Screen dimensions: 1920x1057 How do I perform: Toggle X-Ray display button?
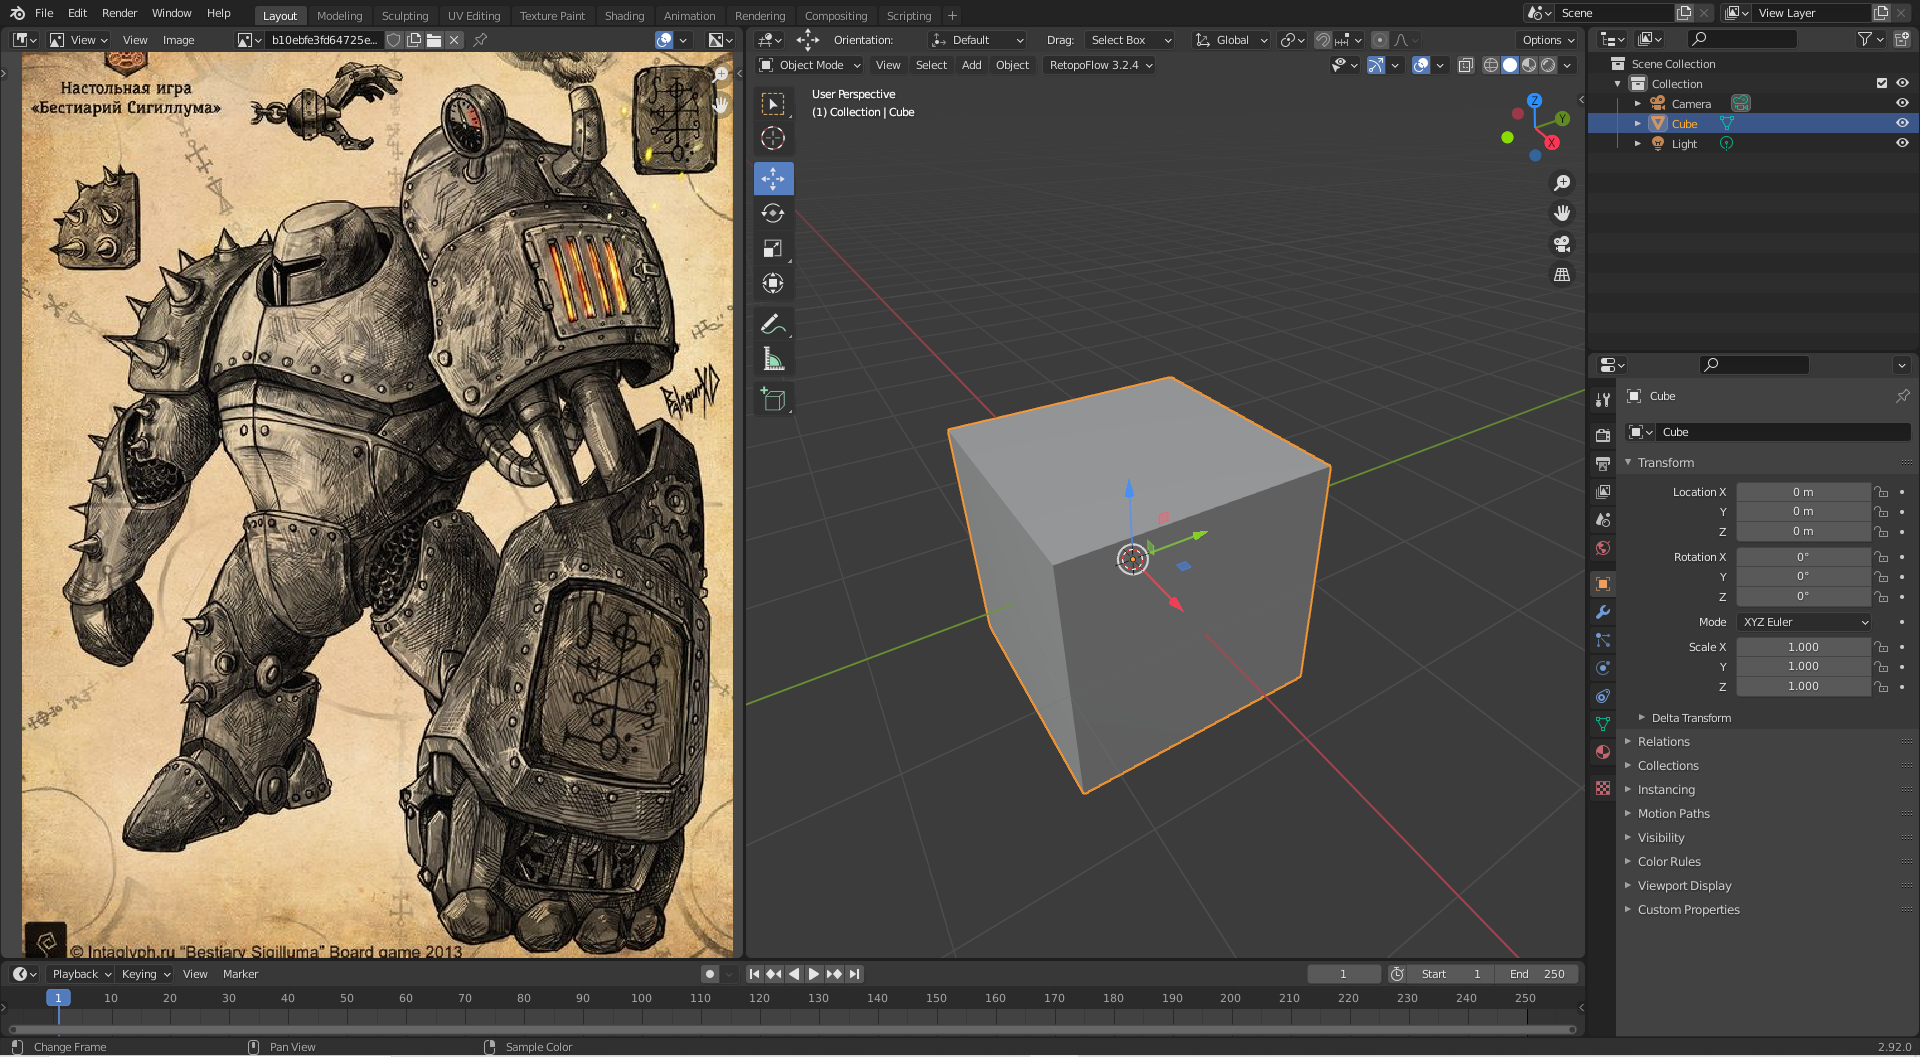[x=1465, y=65]
